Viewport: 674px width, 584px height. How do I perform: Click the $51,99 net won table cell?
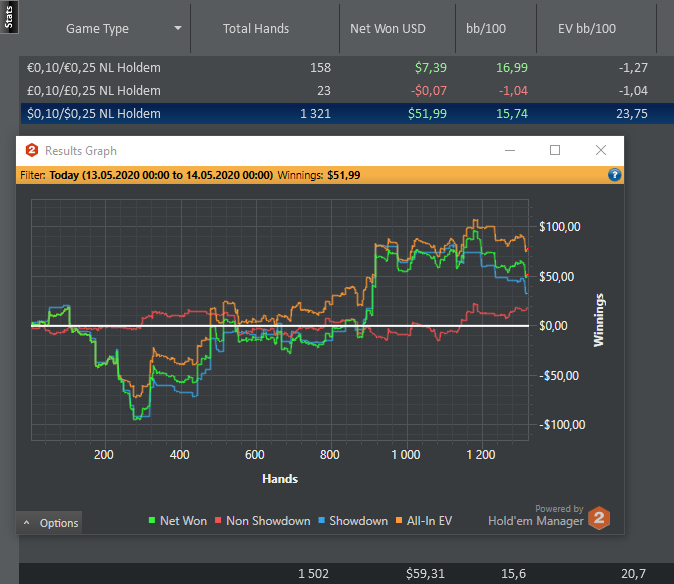[427, 113]
